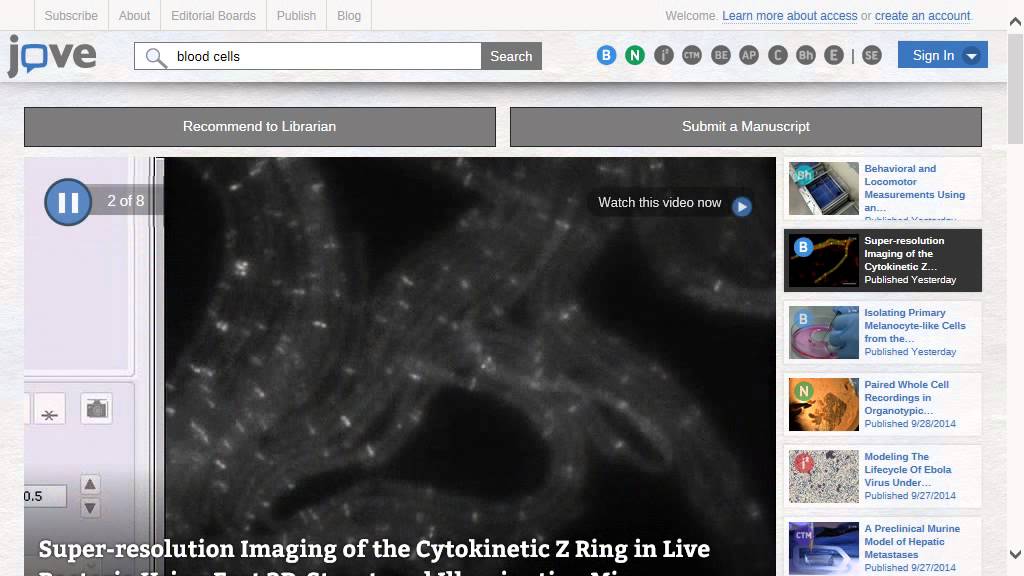Click thumbnail of Melanocyte-like Cells article

coord(824,332)
